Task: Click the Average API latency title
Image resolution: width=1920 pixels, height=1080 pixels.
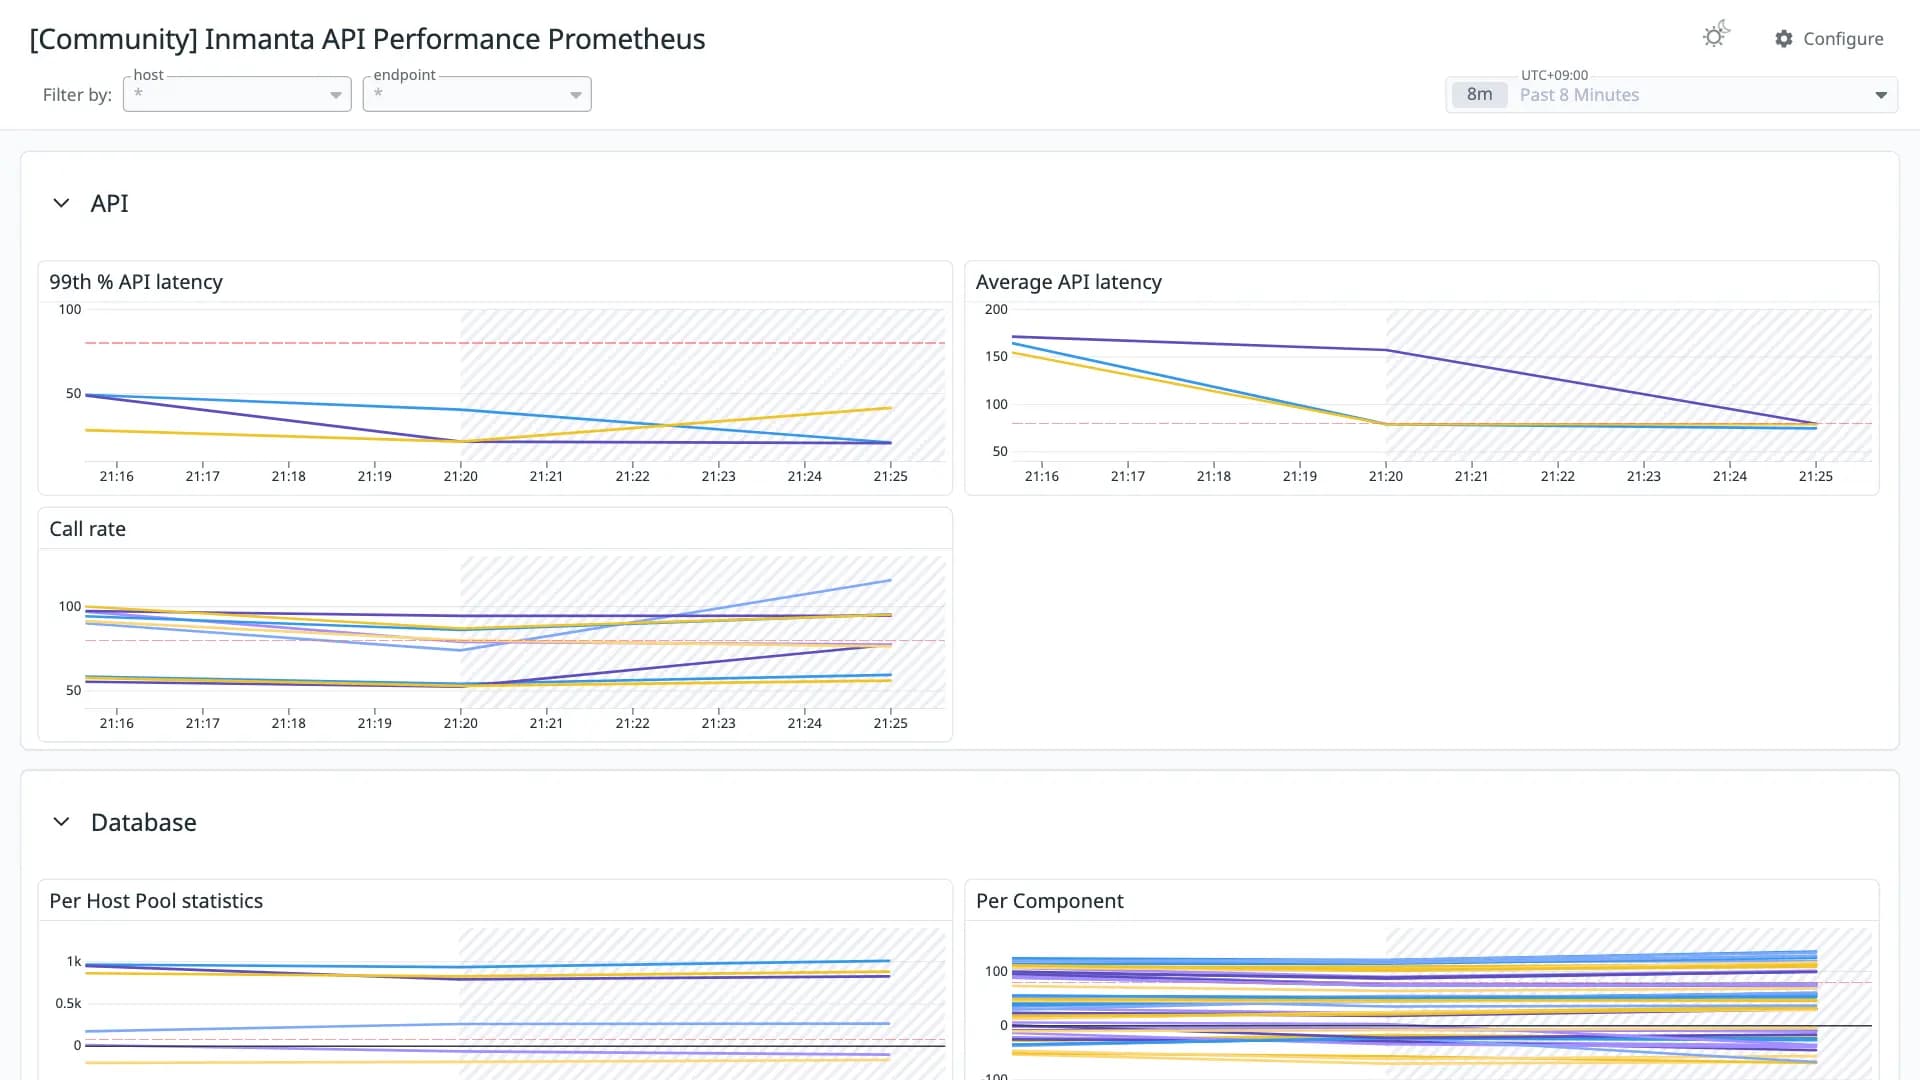Action: point(1068,282)
